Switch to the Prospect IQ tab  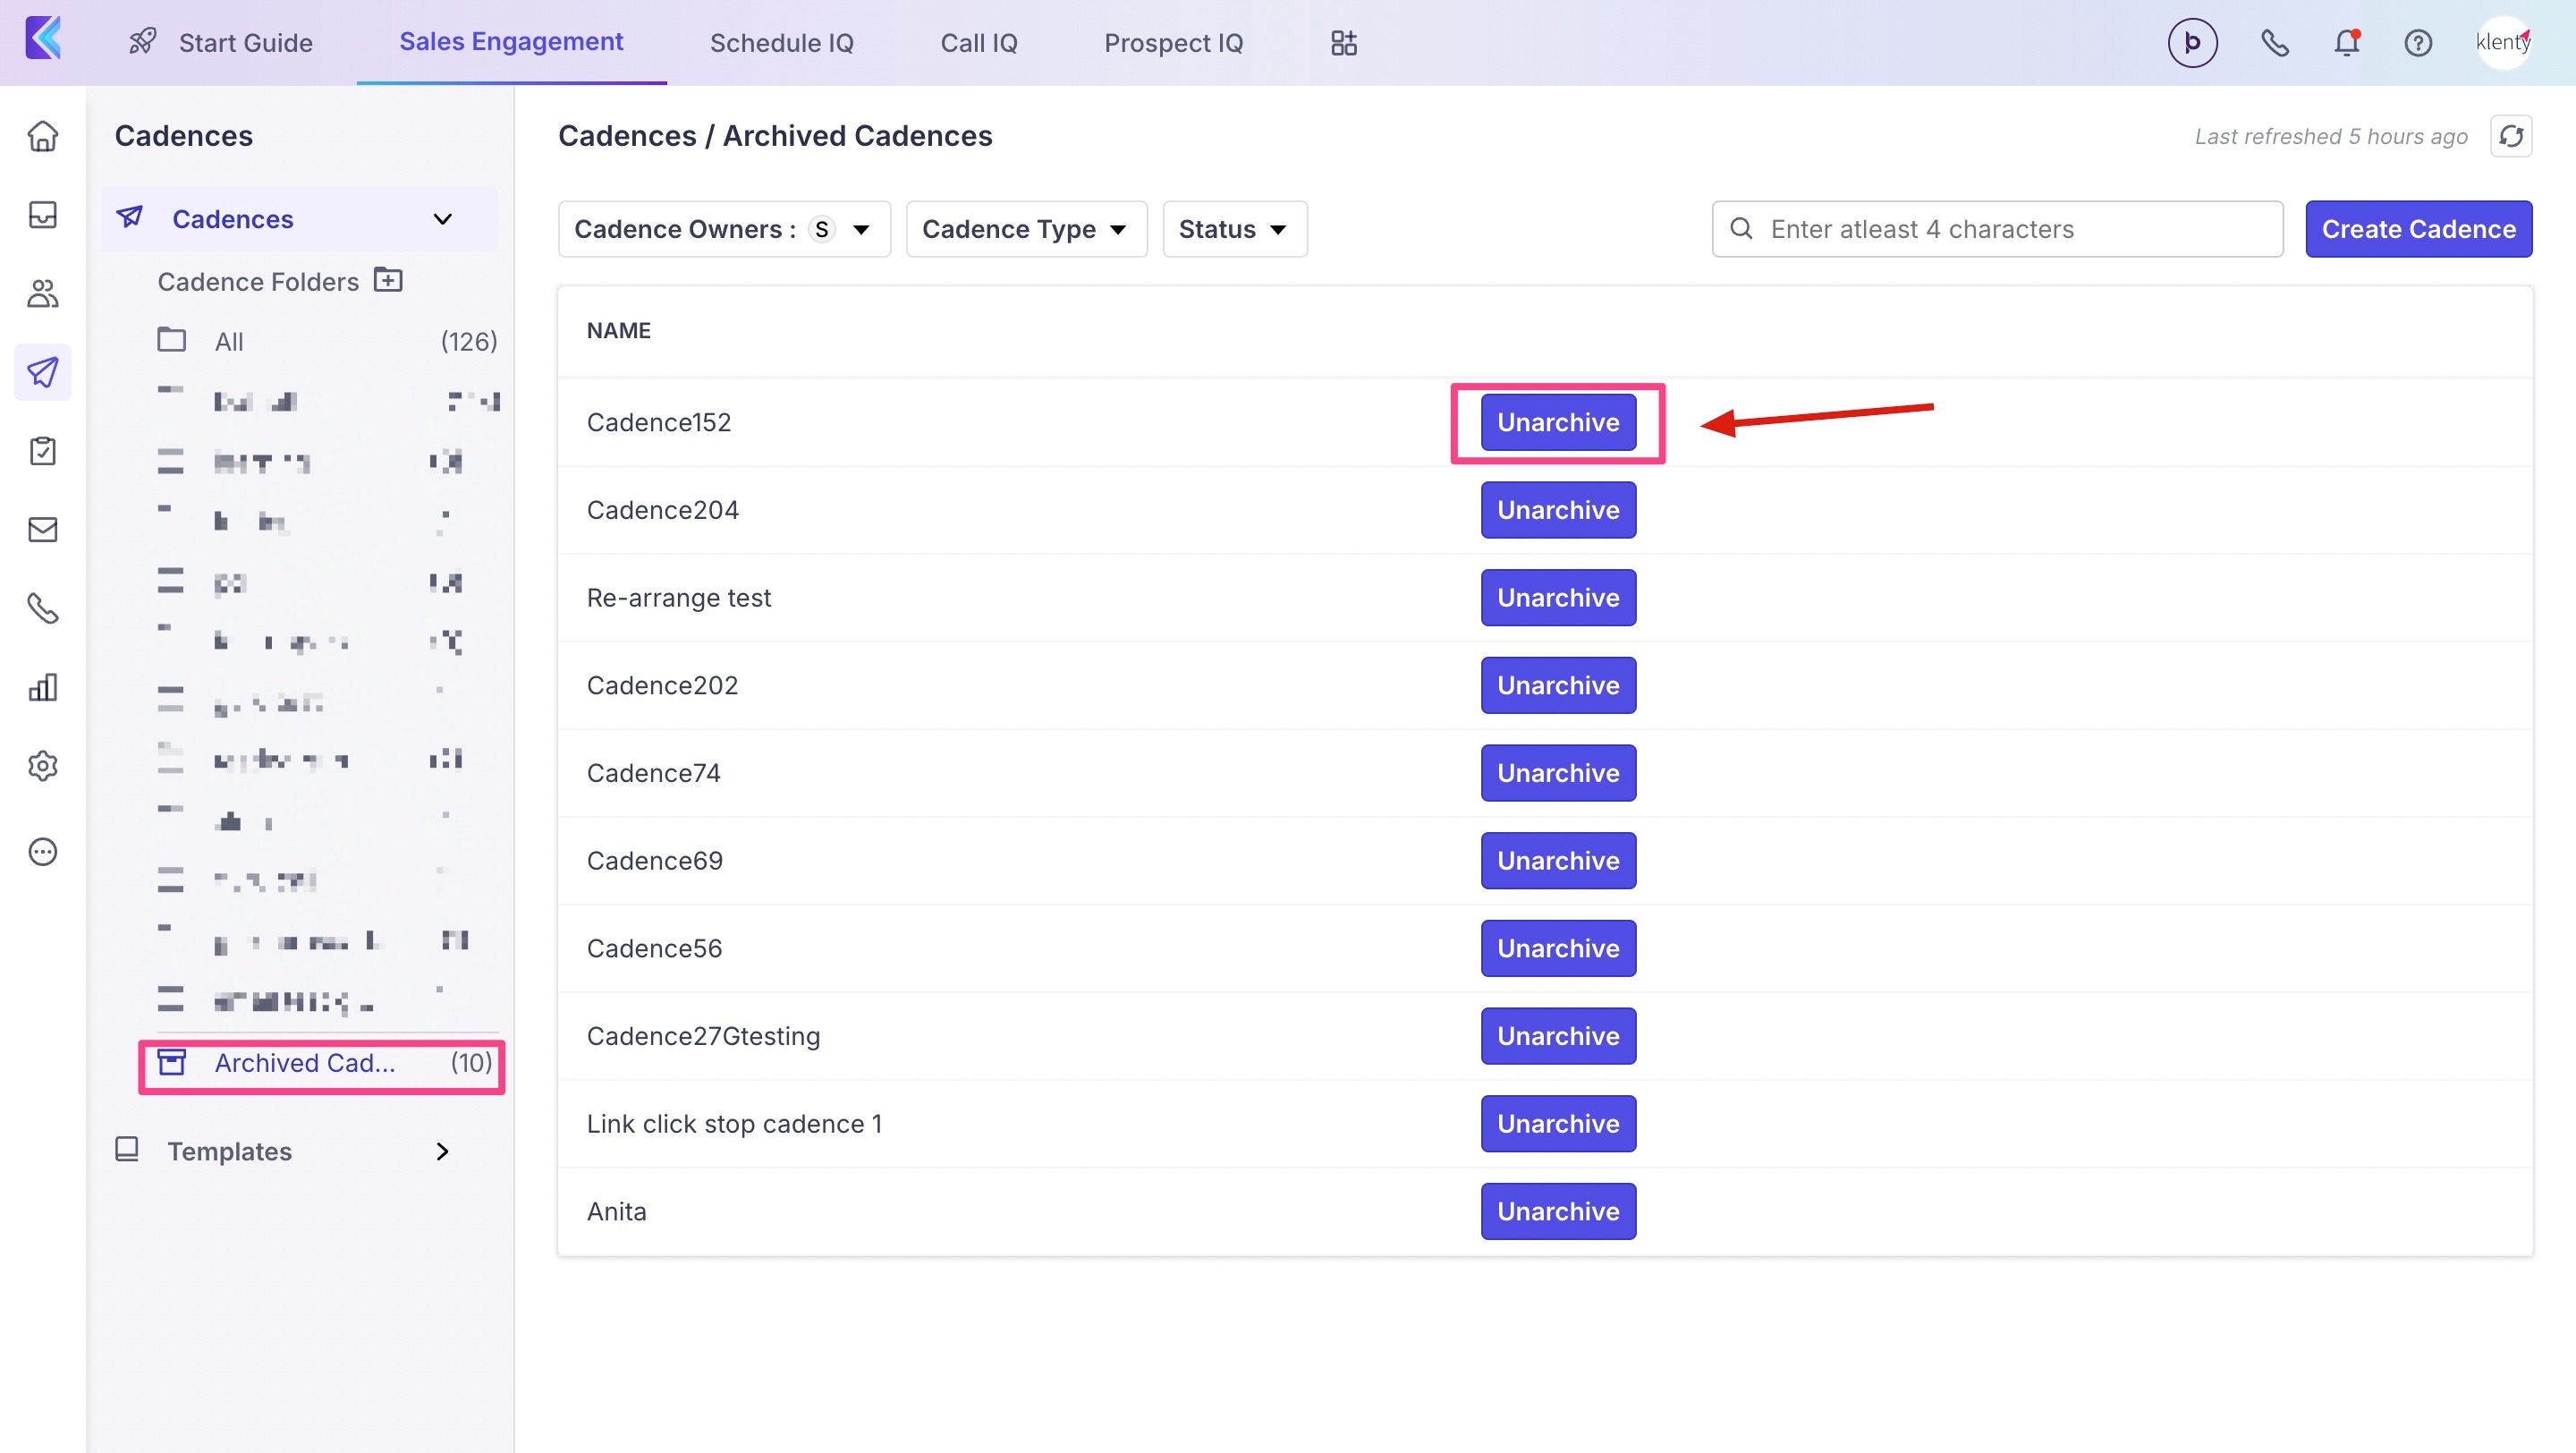[x=1173, y=43]
